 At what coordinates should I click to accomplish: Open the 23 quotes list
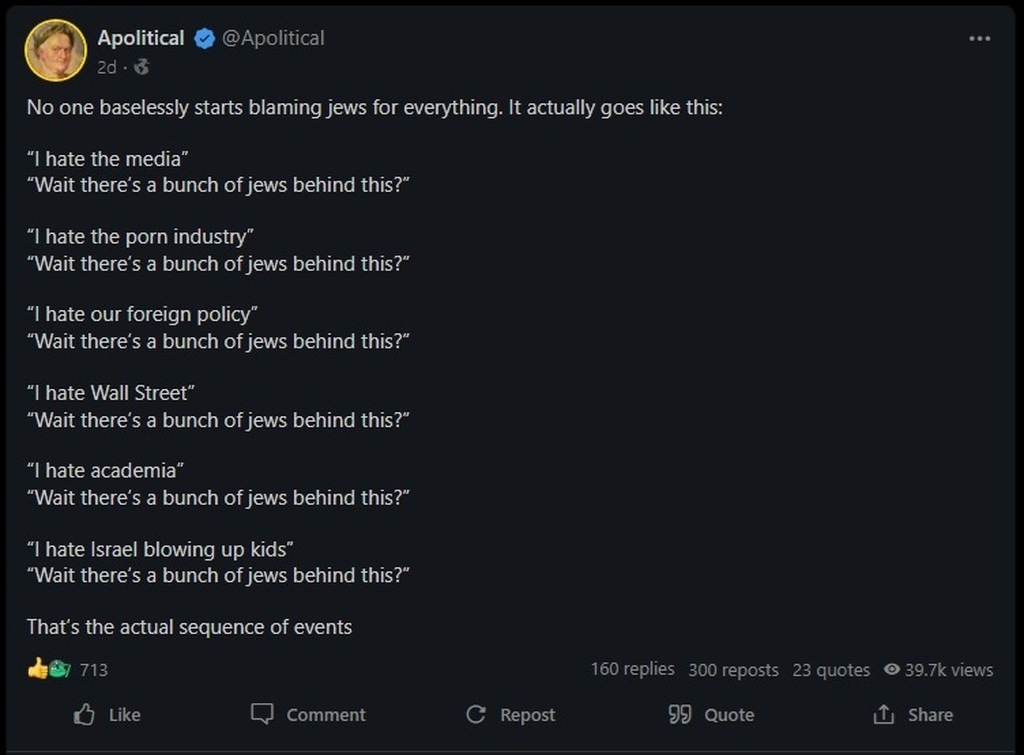831,670
